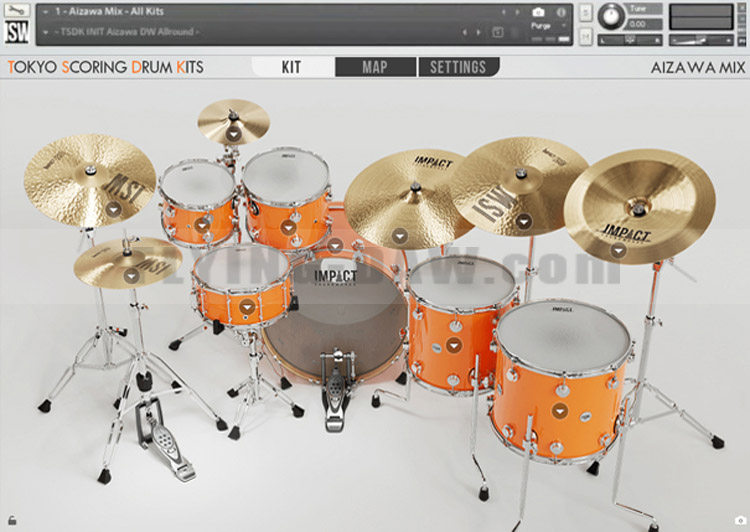Select previous instrument with header left arrow
The image size is (750, 532).
[x=504, y=11]
